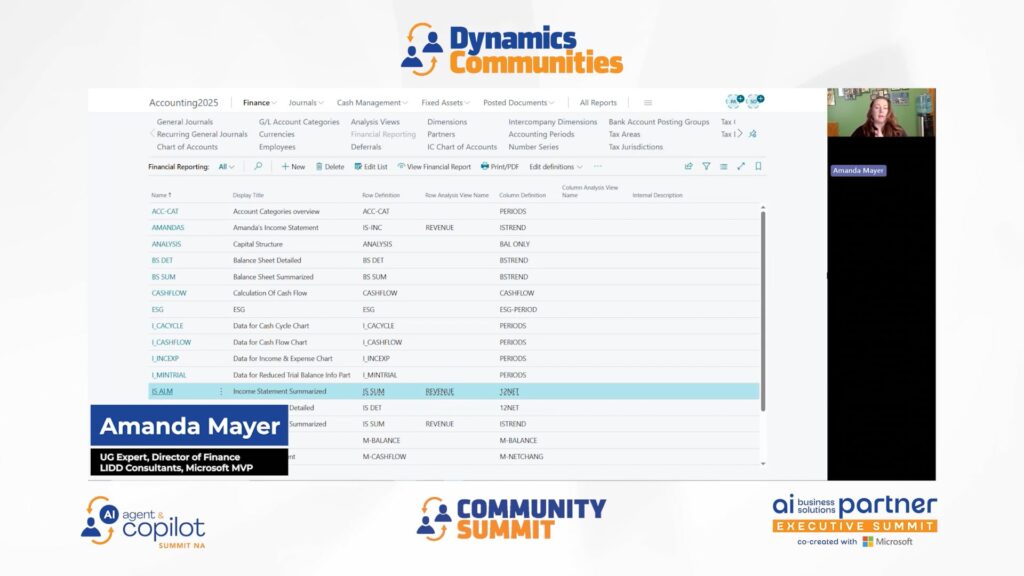This screenshot has height=576, width=1024.
Task: Click the Print/PDF action
Action: coord(500,167)
